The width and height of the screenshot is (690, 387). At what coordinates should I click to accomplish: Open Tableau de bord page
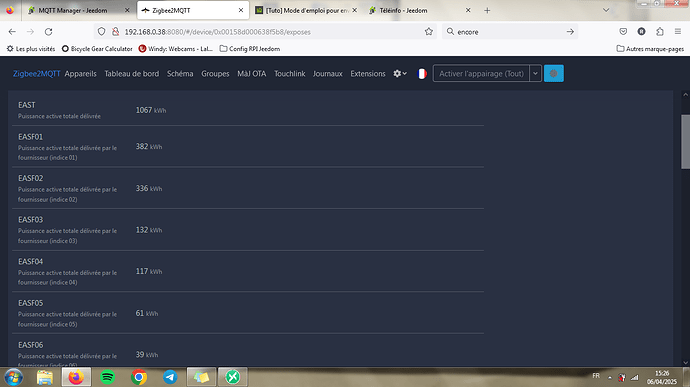coord(132,74)
